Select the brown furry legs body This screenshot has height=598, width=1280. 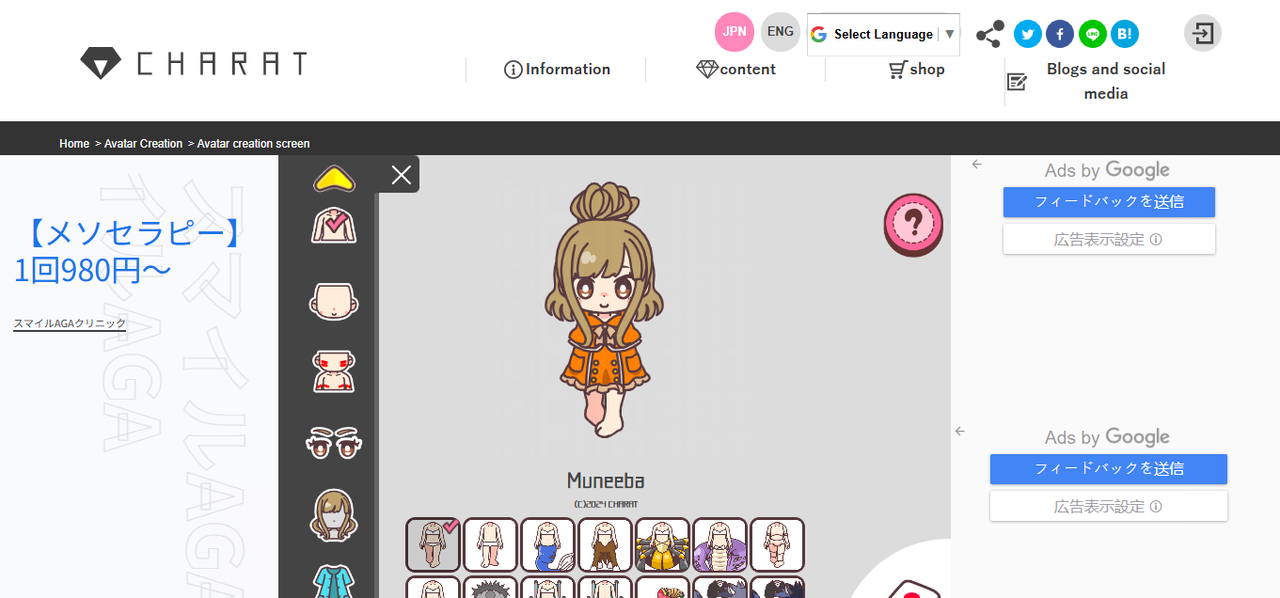point(605,544)
